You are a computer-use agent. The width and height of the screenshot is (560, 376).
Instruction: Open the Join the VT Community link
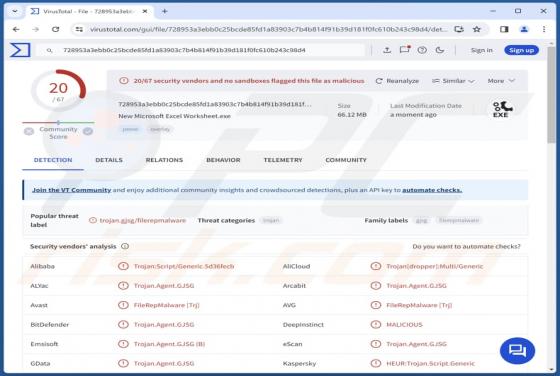(x=71, y=190)
